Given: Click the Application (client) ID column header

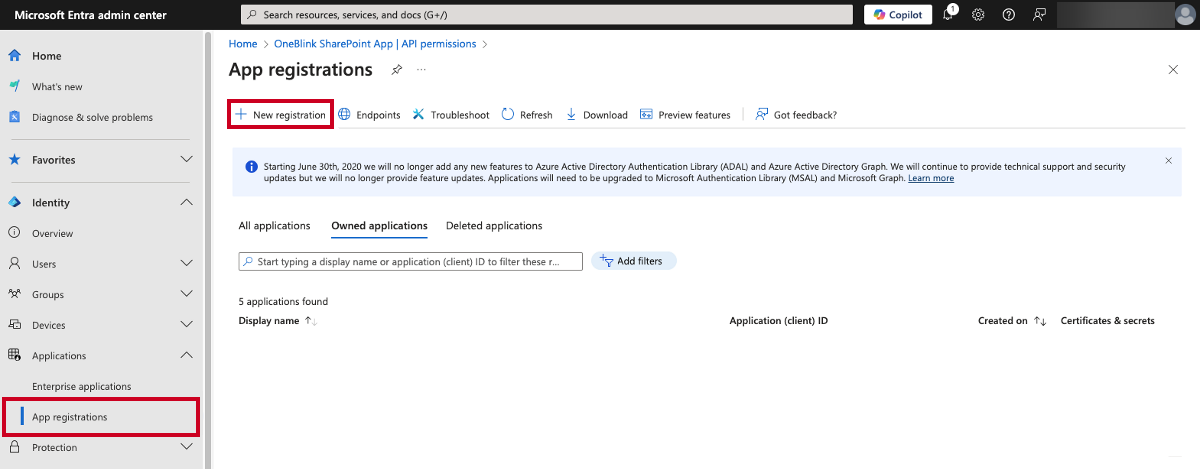Looking at the screenshot, I should pyautogui.click(x=779, y=321).
